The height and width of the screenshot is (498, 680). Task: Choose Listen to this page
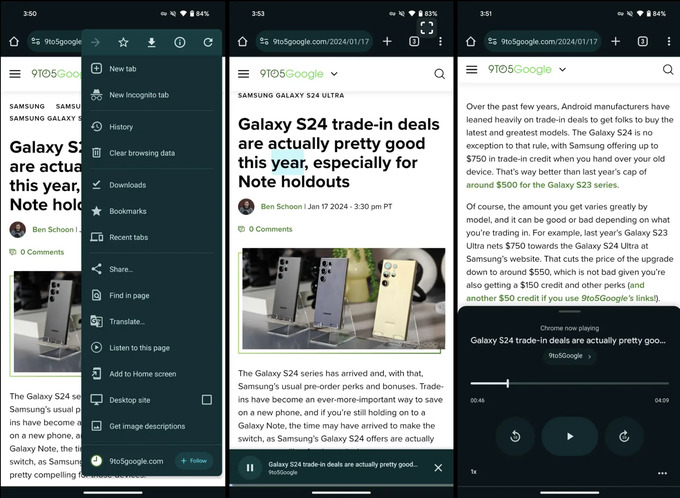click(139, 347)
